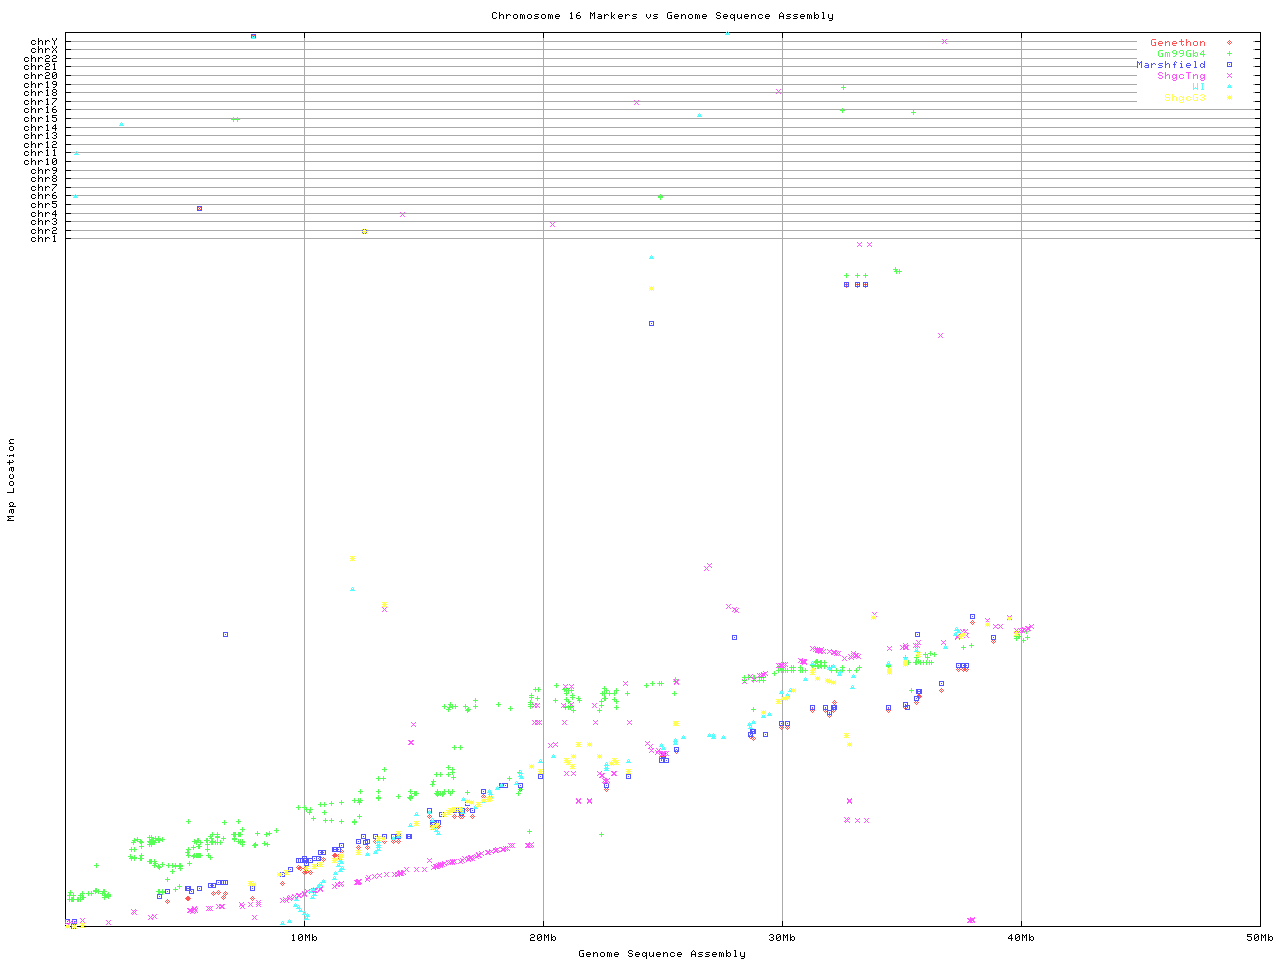1280x960 pixels.
Task: Click the Marshfield legend label
Action: pos(1170,65)
